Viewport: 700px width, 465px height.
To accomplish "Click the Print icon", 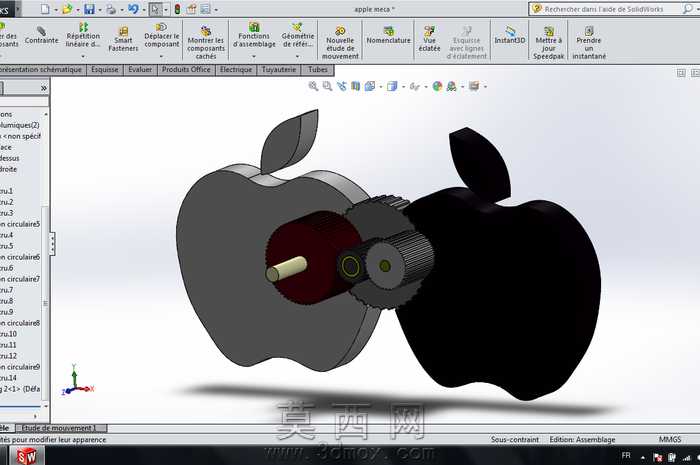I will click(111, 9).
